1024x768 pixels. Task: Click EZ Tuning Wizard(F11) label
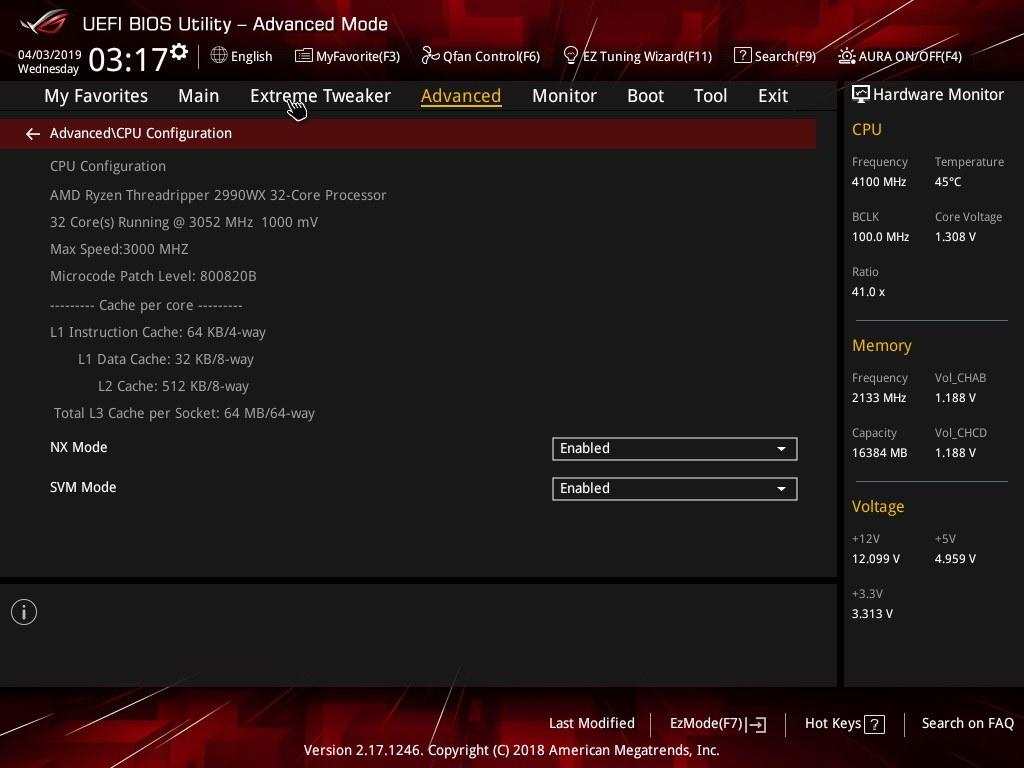(647, 56)
